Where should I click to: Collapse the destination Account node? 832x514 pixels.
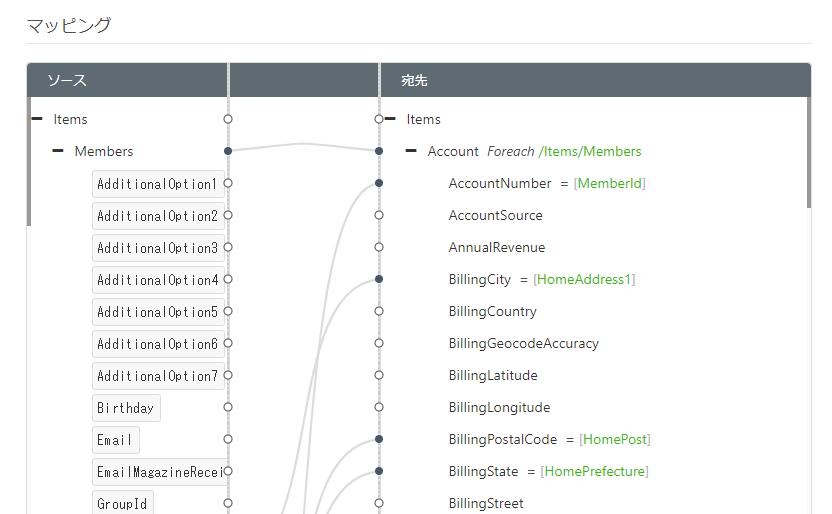(x=411, y=151)
